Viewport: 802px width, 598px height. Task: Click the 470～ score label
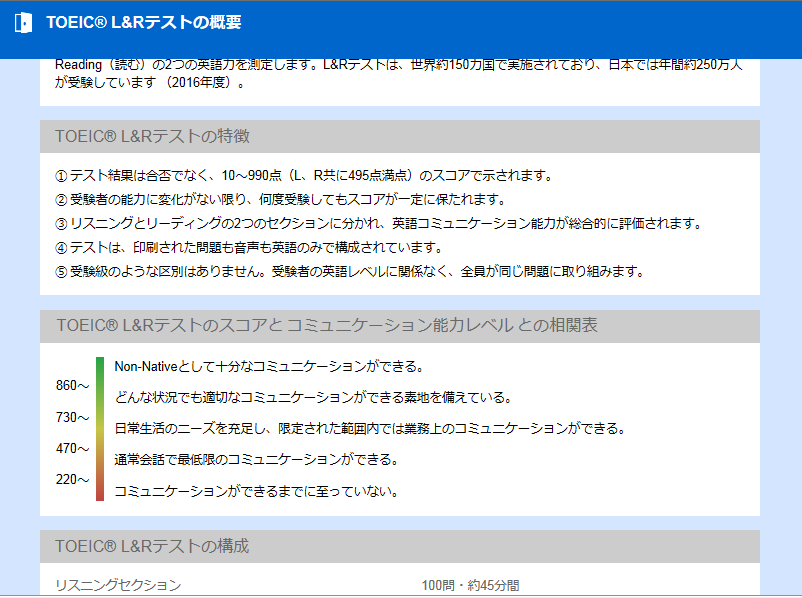point(73,448)
